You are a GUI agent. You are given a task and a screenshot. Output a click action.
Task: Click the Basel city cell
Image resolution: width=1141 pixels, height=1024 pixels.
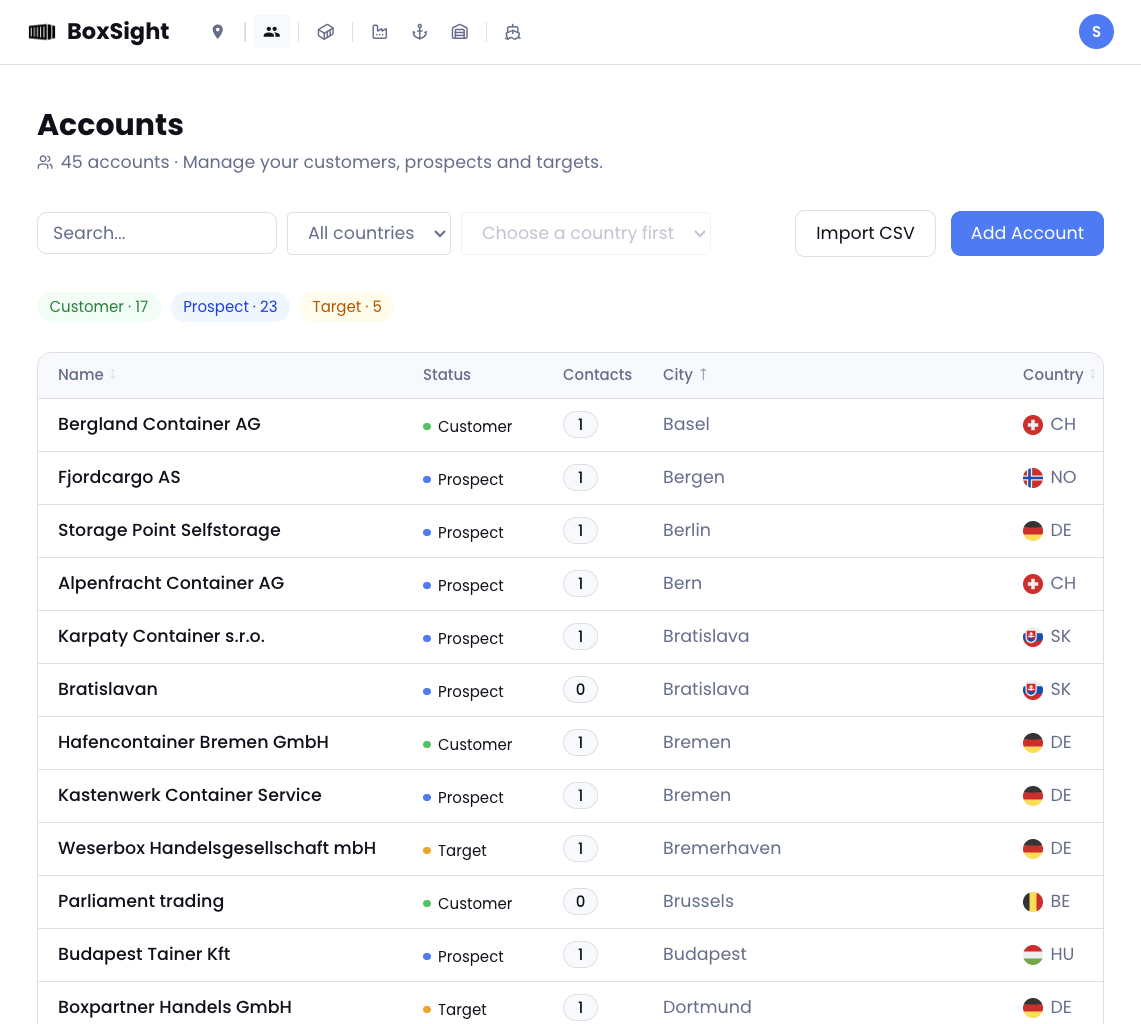(686, 424)
